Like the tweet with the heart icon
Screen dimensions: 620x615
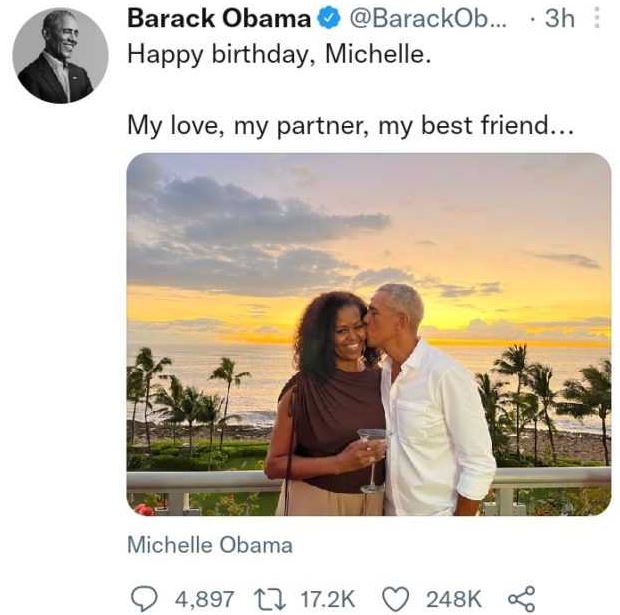click(x=397, y=598)
